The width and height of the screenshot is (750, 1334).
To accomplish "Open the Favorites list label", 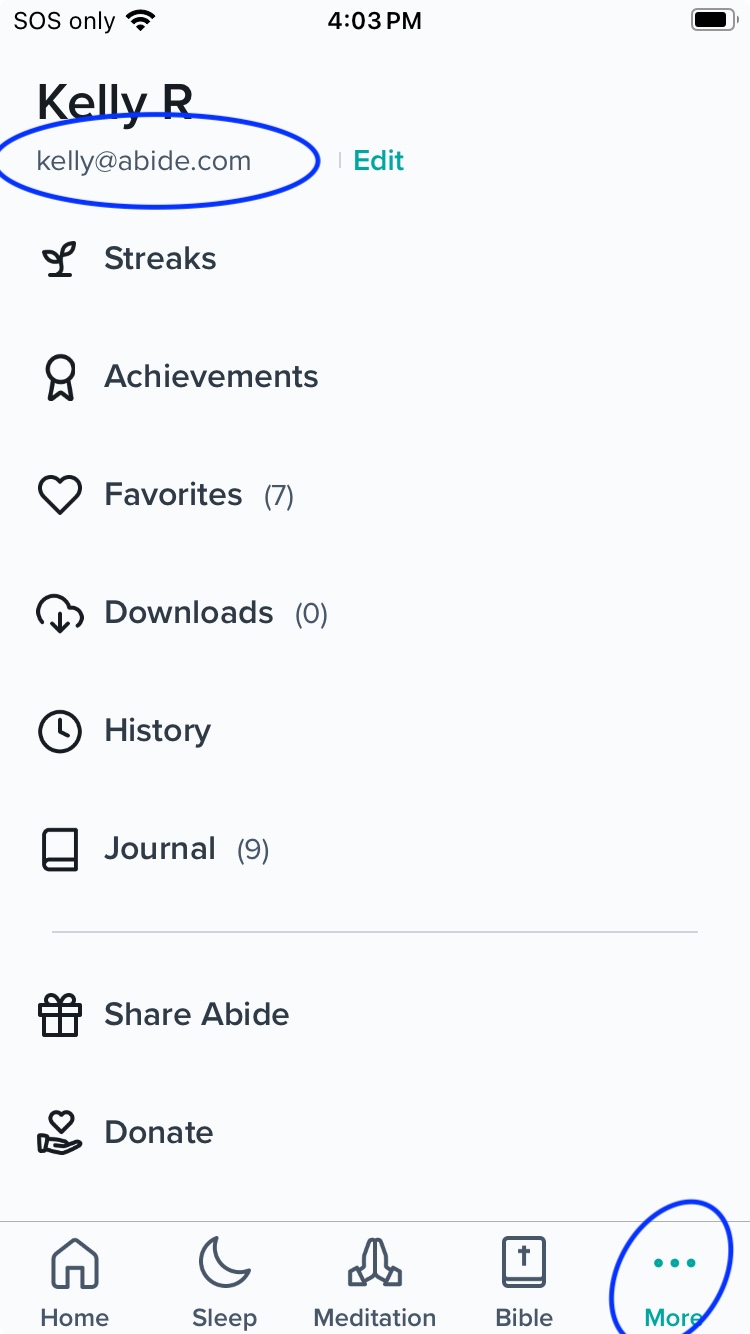I will click(174, 495).
